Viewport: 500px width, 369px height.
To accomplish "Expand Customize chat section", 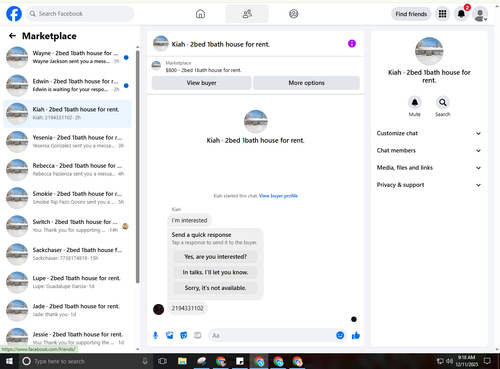I will [429, 133].
